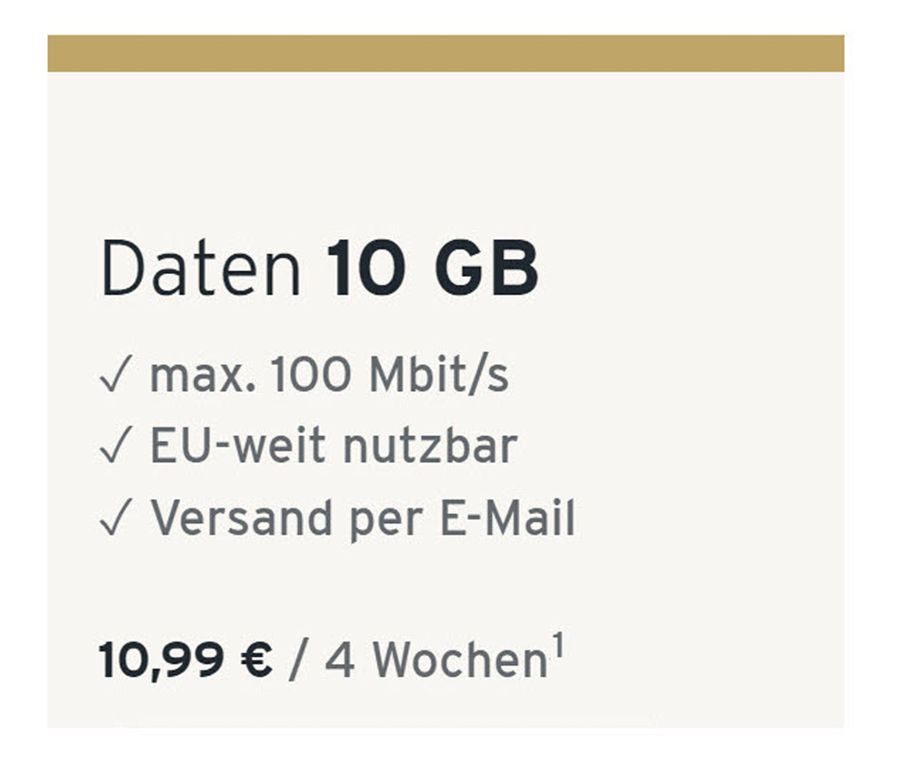Click the word nutzbar
Screen dimensions: 900x767
430,446
